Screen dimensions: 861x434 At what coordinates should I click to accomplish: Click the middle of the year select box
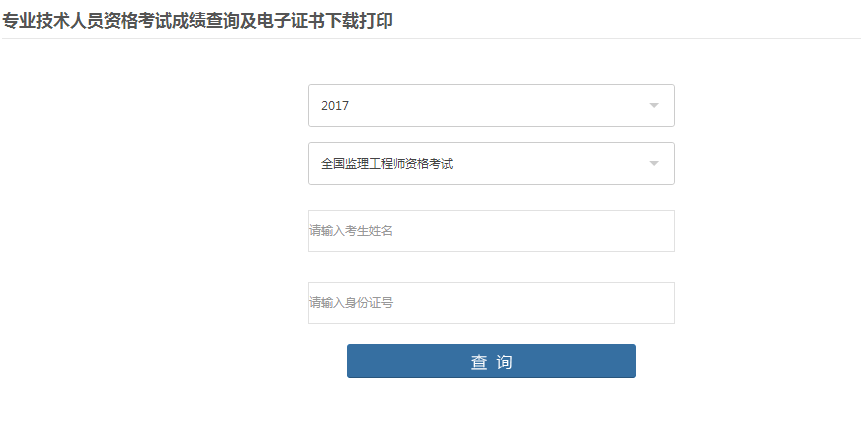coord(491,105)
